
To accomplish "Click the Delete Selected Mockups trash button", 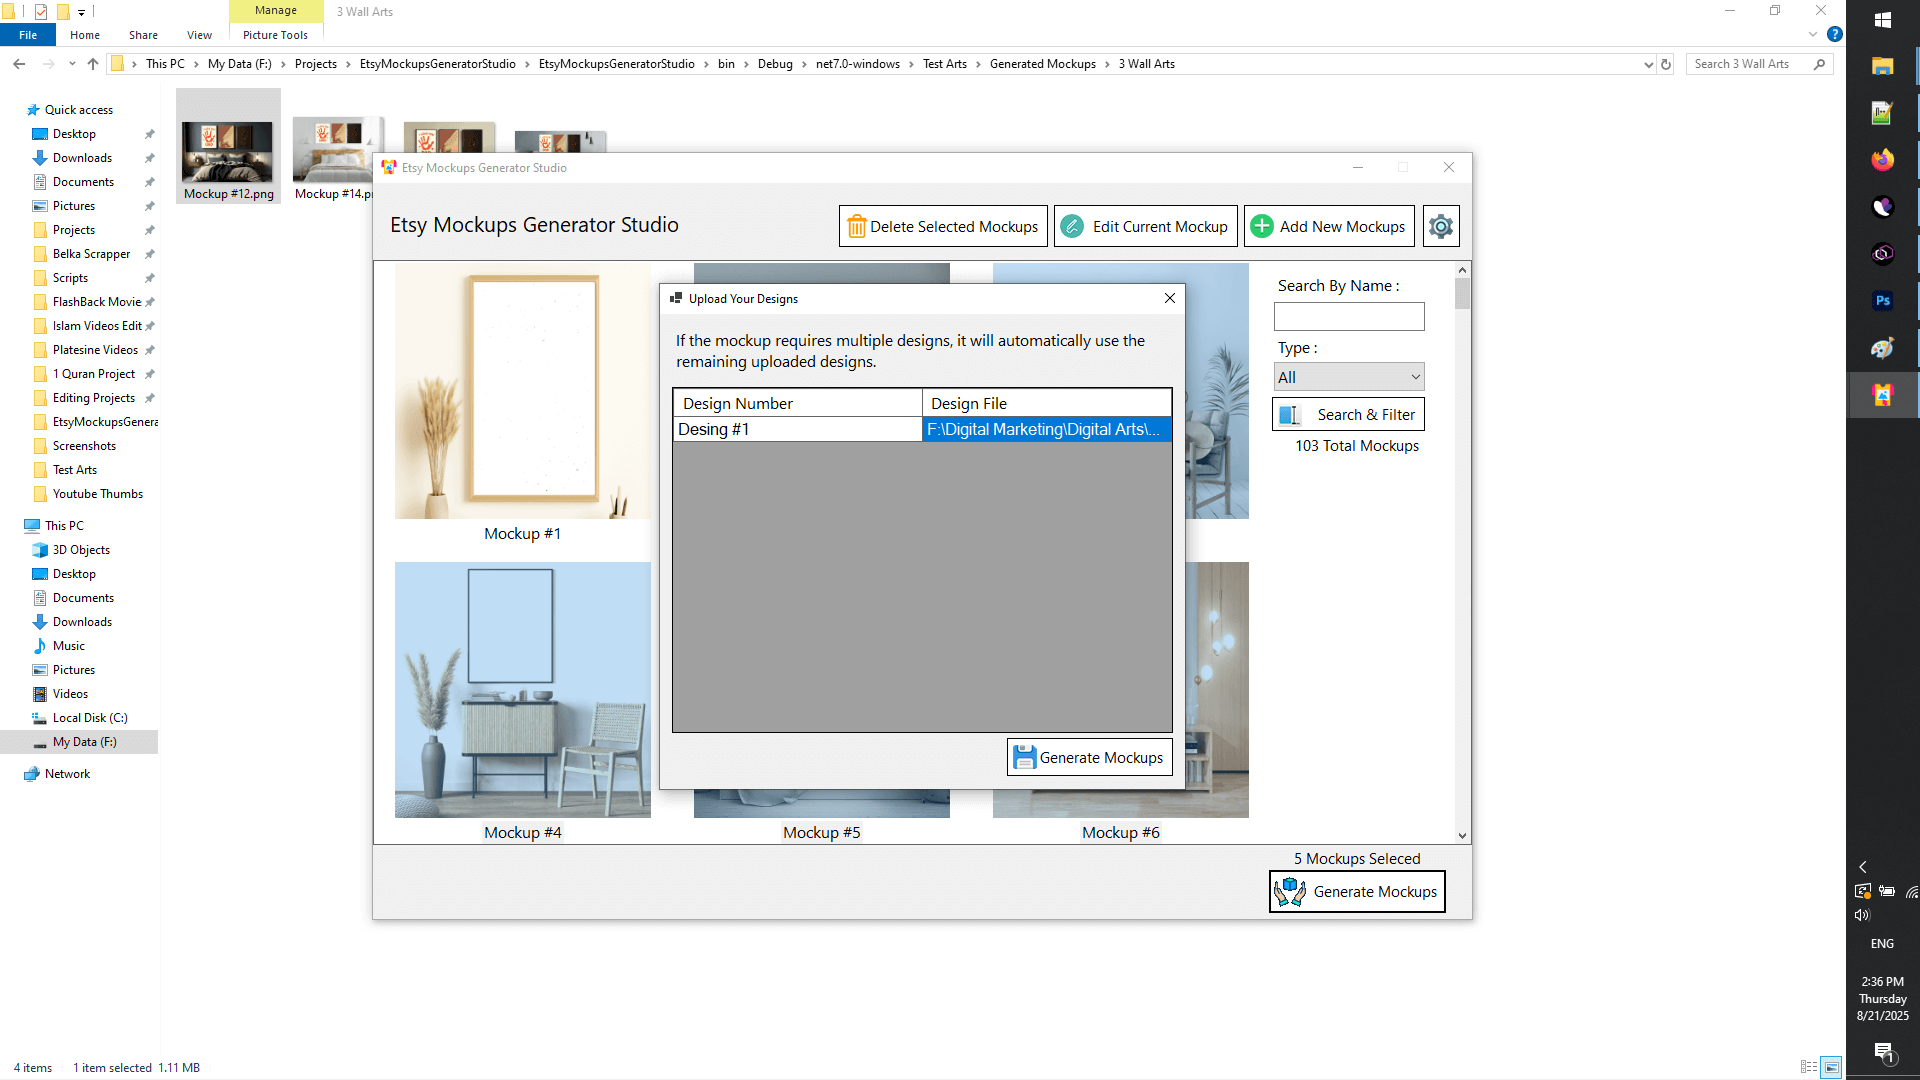I will (x=942, y=226).
